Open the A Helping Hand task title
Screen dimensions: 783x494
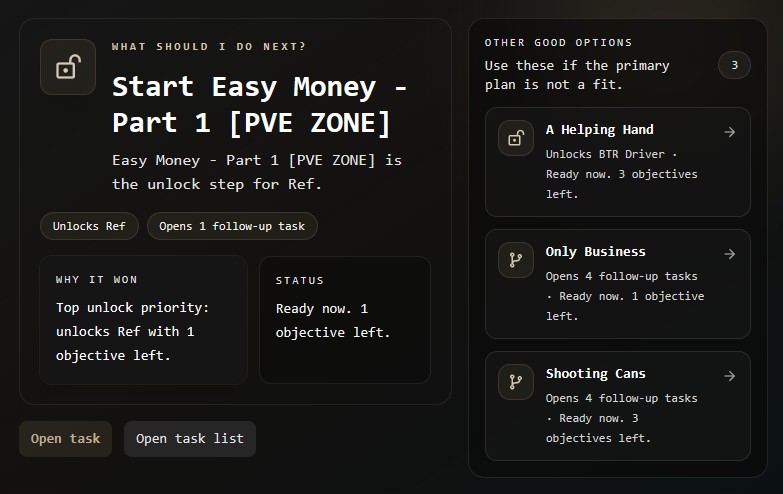(599, 130)
